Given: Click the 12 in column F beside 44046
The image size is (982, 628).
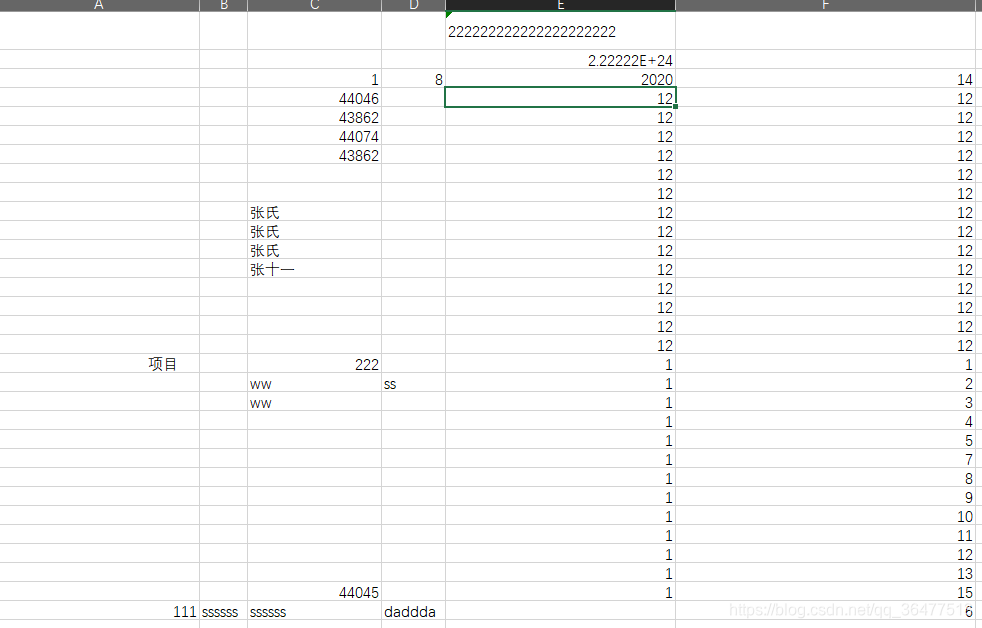Looking at the screenshot, I should [x=825, y=98].
